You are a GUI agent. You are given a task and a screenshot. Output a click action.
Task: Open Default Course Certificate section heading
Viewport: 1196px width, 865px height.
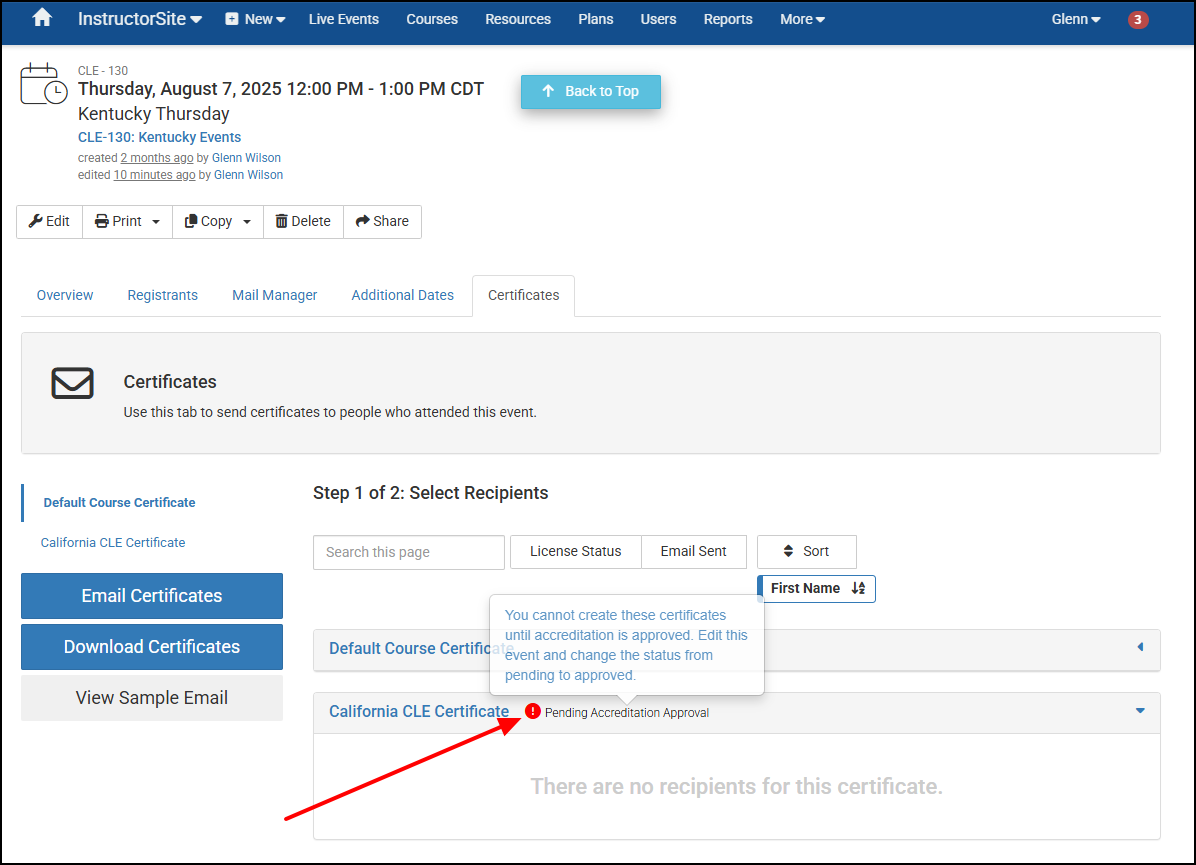pos(420,648)
